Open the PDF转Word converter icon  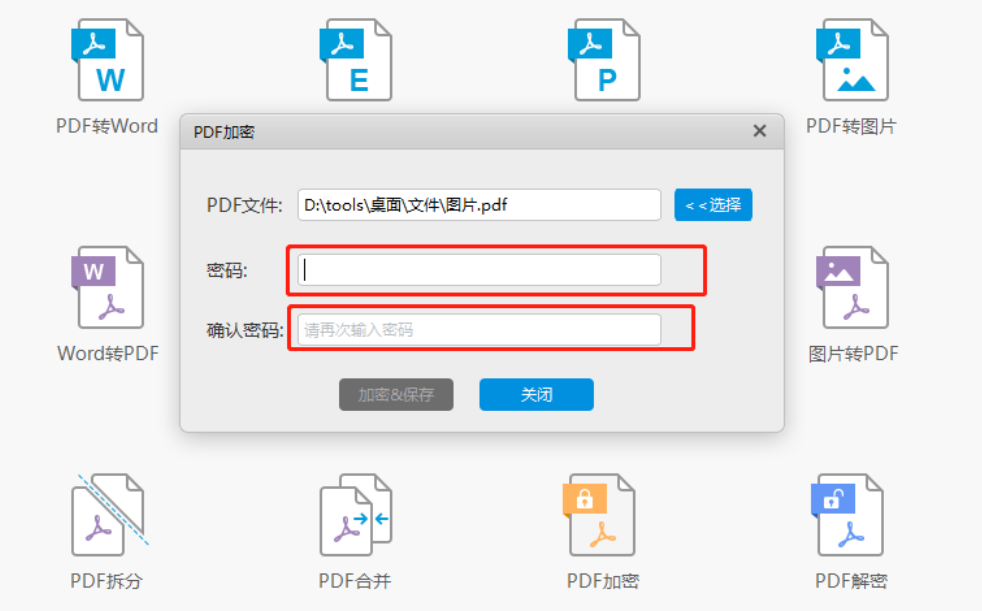coord(108,60)
